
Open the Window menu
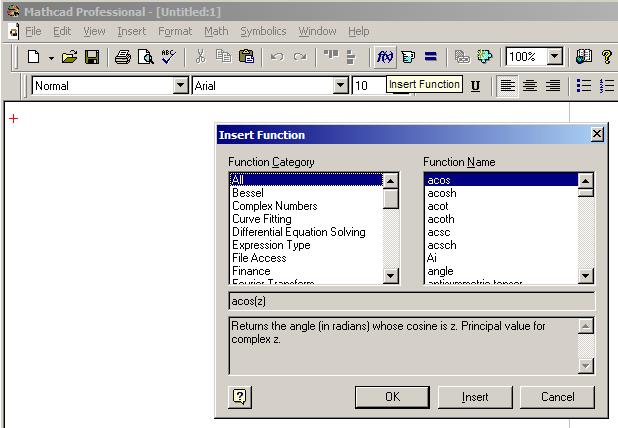[x=317, y=32]
